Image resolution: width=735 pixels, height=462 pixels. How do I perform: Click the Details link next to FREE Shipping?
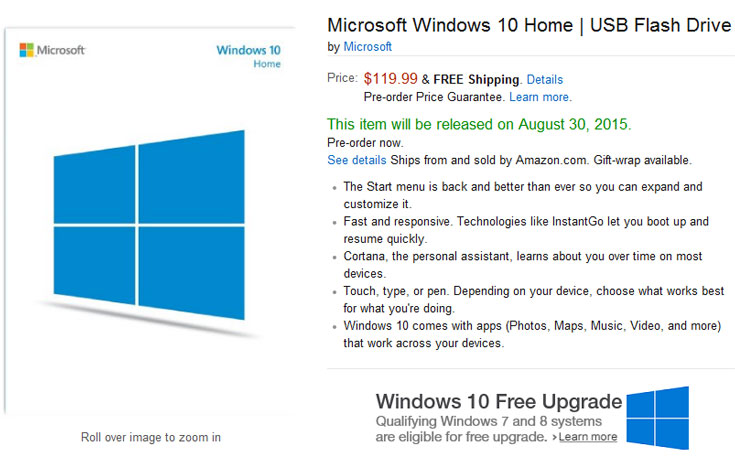tap(544, 79)
